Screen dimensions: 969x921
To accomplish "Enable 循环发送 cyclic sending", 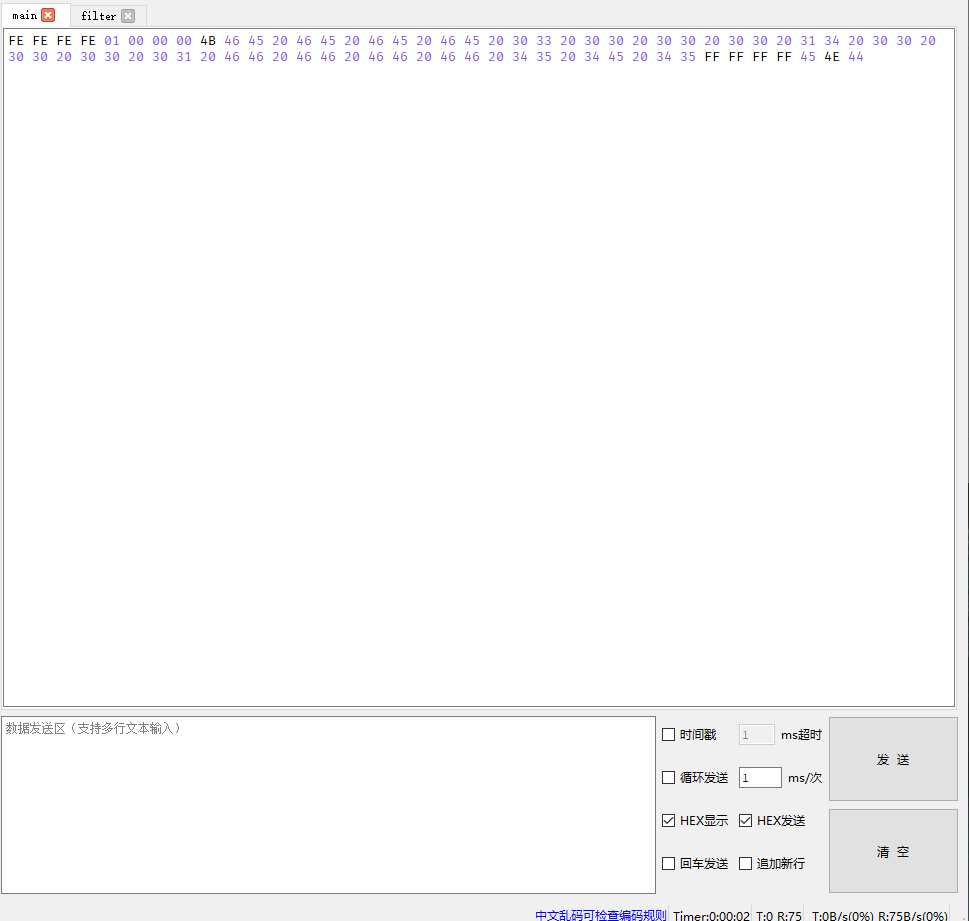I will coord(668,777).
